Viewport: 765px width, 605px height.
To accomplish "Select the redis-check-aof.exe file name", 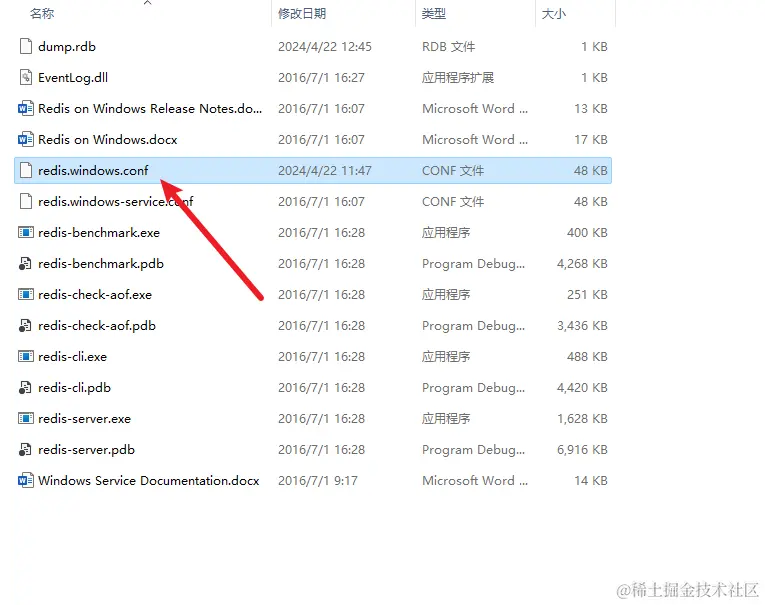I will pos(95,294).
